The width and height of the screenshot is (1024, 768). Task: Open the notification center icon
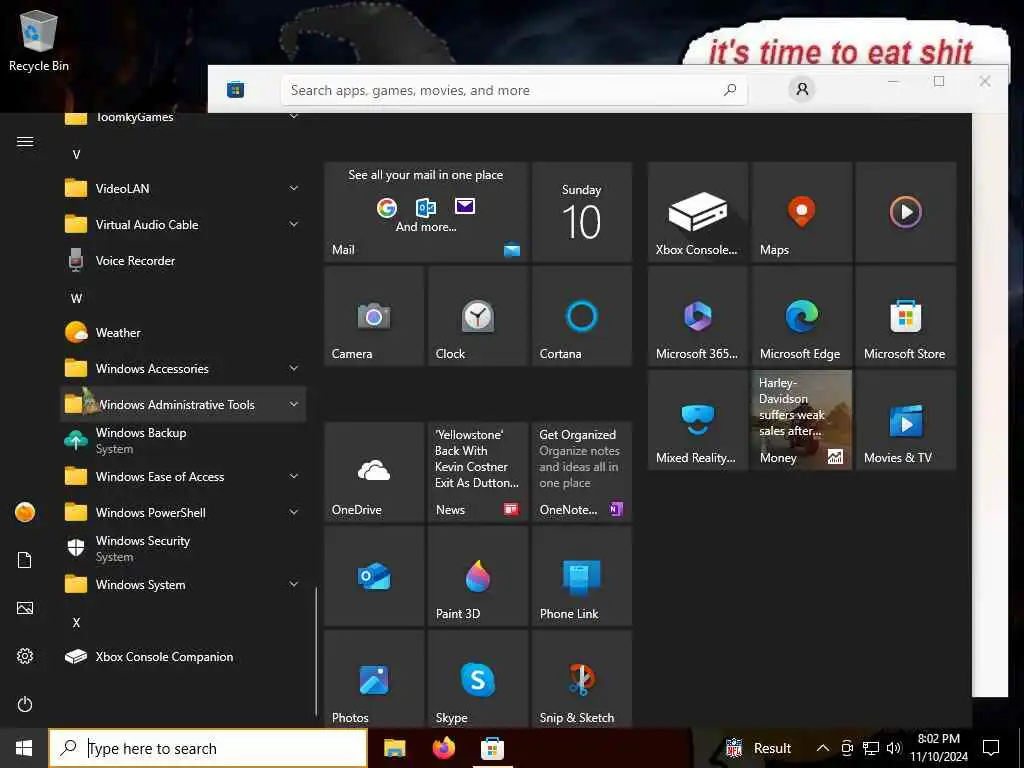[991, 748]
